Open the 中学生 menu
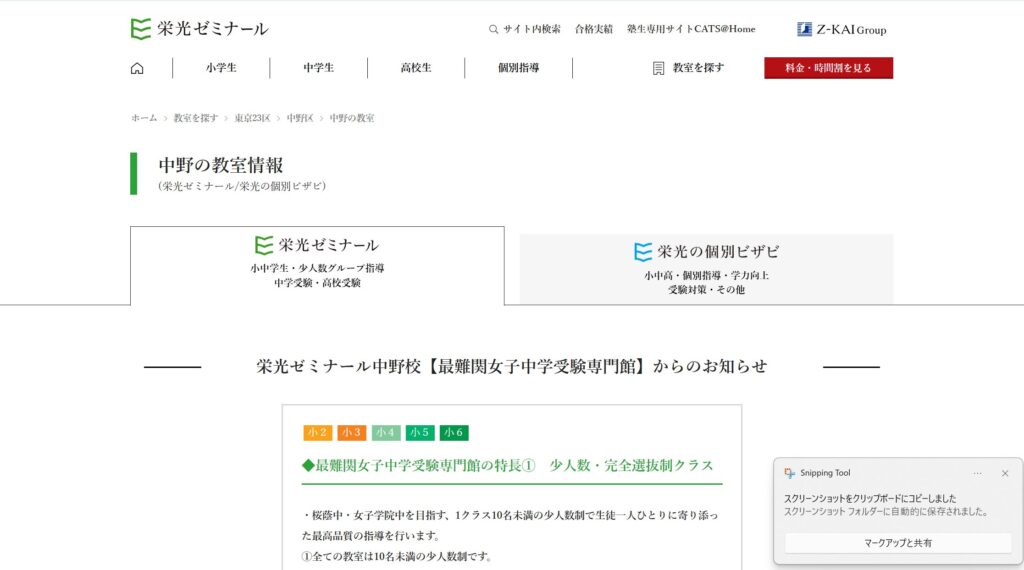This screenshot has width=1024, height=570. click(319, 68)
